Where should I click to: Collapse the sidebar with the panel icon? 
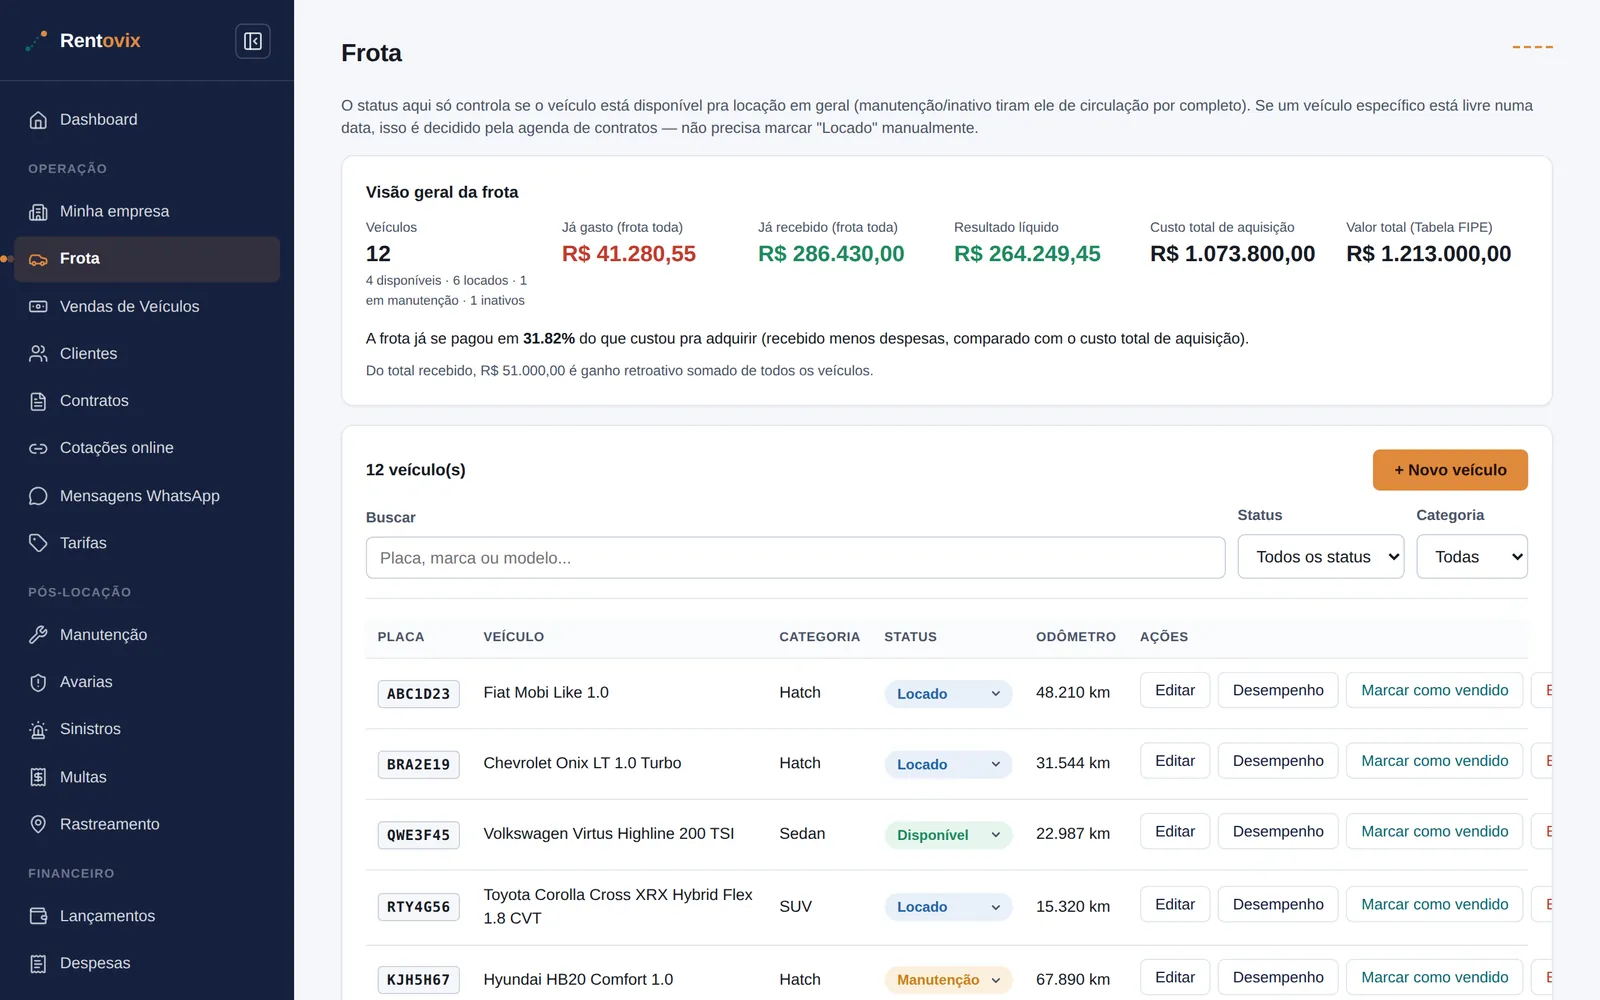pyautogui.click(x=253, y=41)
